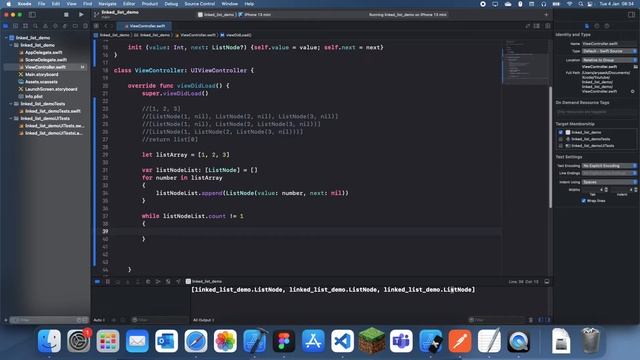Collapse the linked_list_demoUITests group

[11, 118]
